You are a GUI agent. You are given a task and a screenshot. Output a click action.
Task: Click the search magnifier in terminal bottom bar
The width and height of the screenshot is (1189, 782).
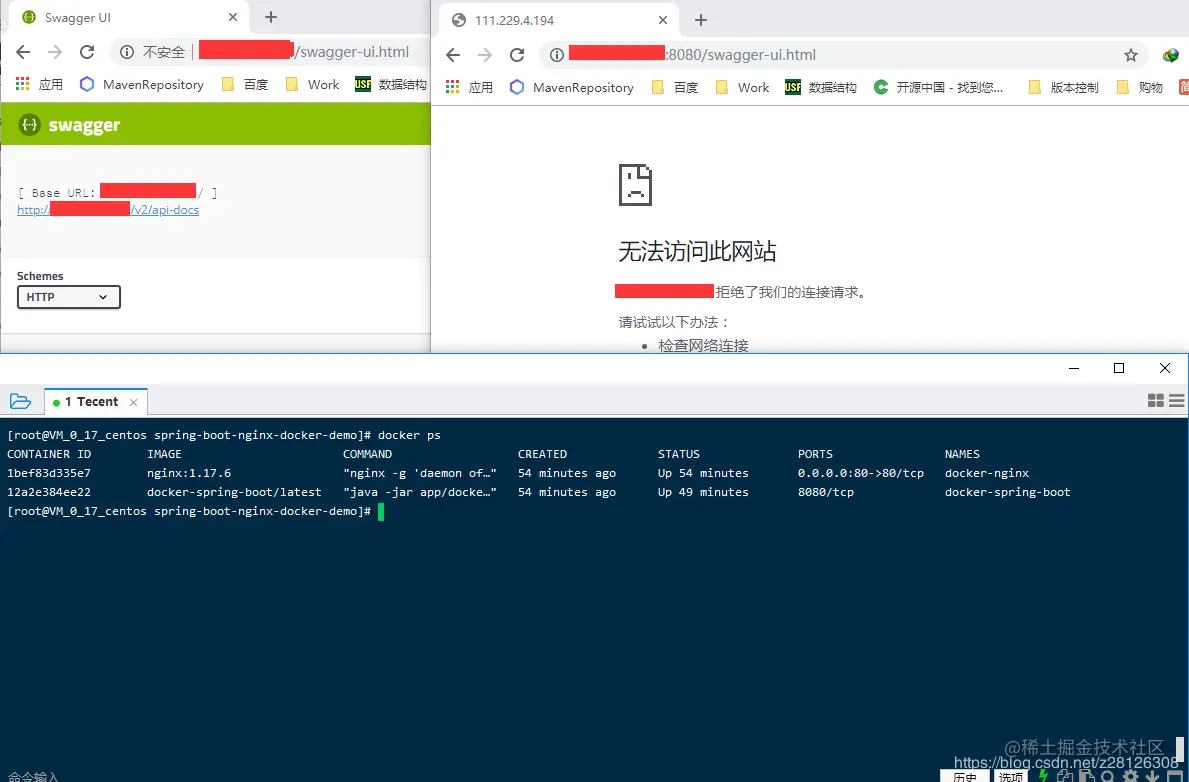(1108, 776)
